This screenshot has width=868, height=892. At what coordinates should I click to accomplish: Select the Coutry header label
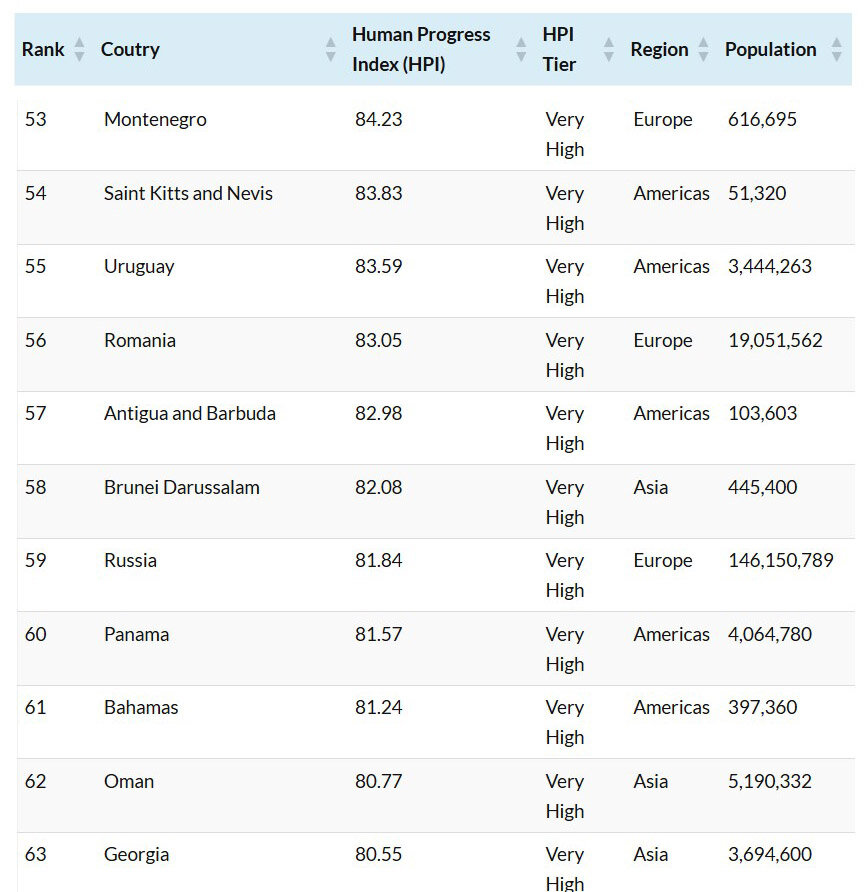coord(130,49)
